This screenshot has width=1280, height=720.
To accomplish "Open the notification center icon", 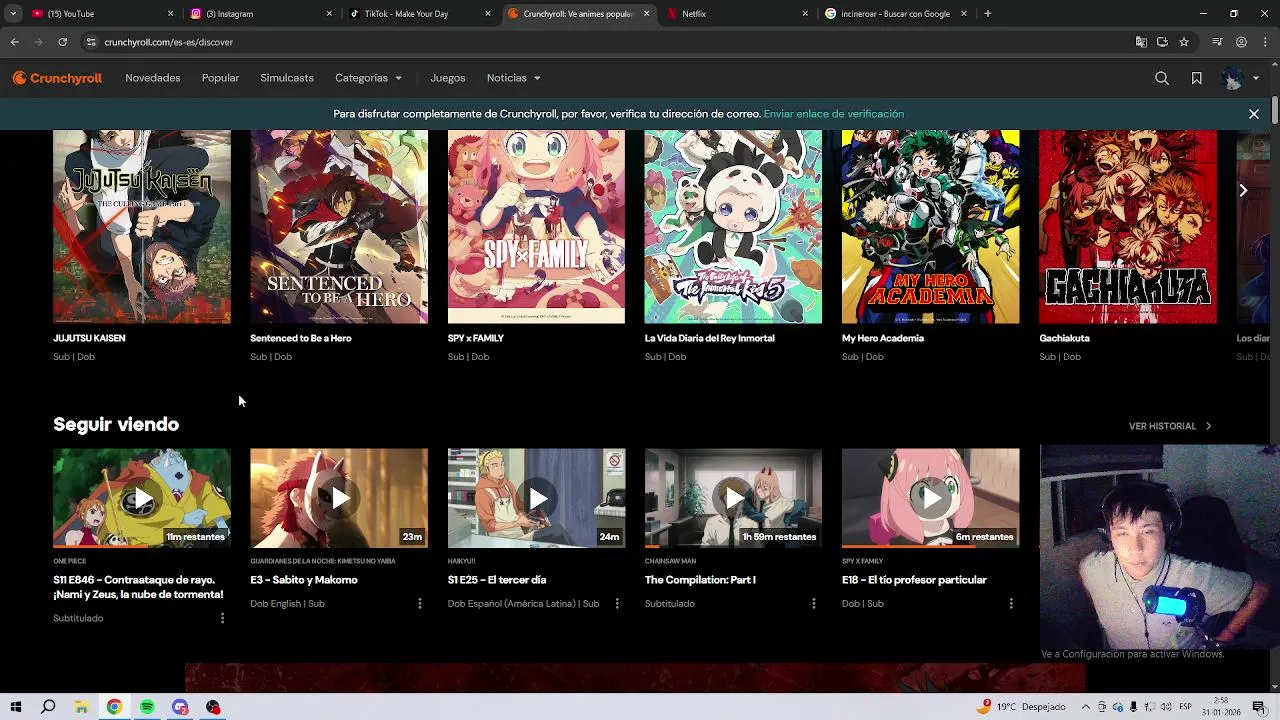I will pos(1259,707).
